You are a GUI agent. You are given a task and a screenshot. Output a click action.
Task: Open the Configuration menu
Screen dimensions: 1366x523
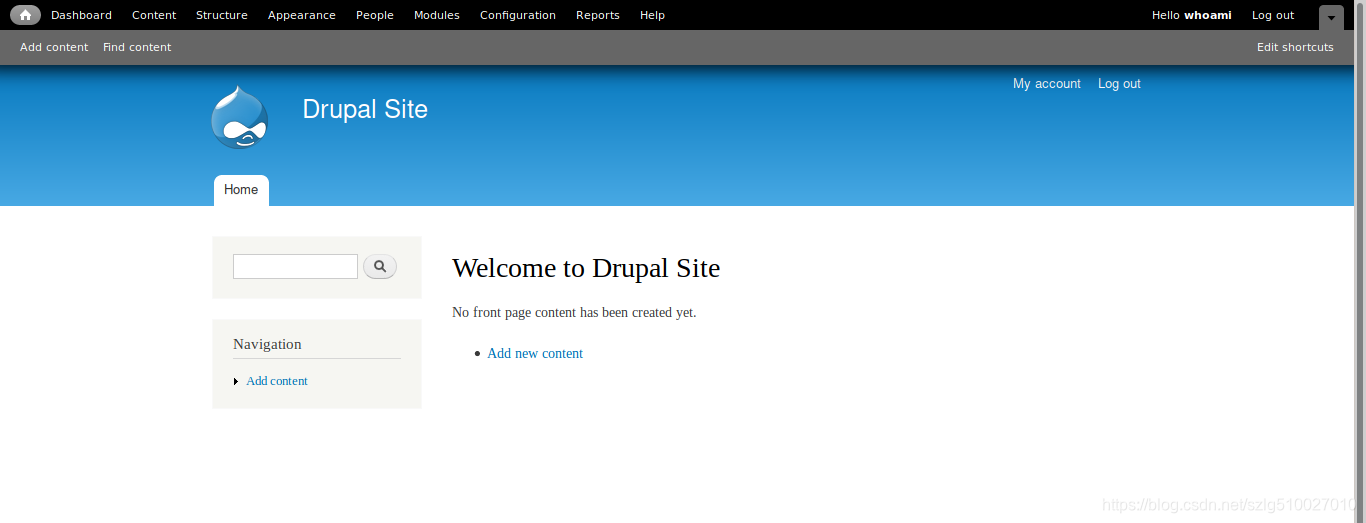coord(518,15)
